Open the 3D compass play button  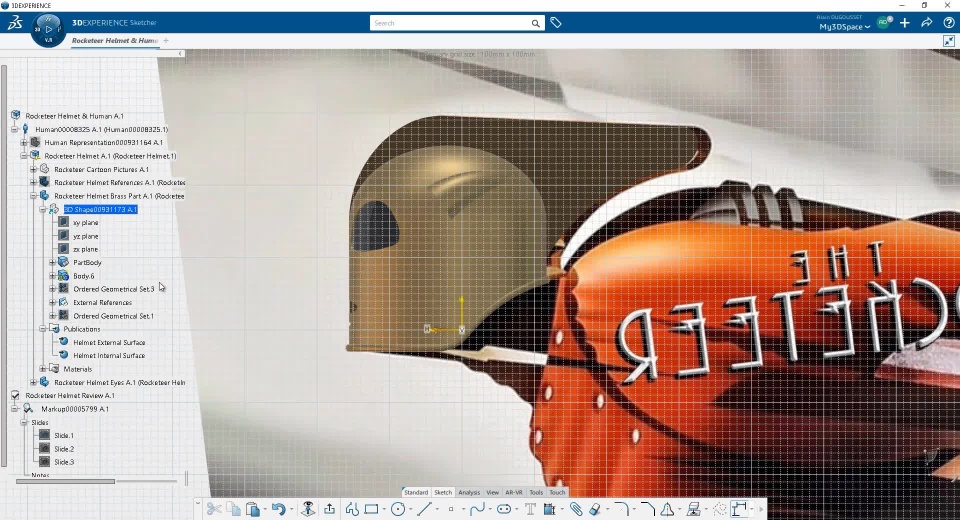click(48, 29)
